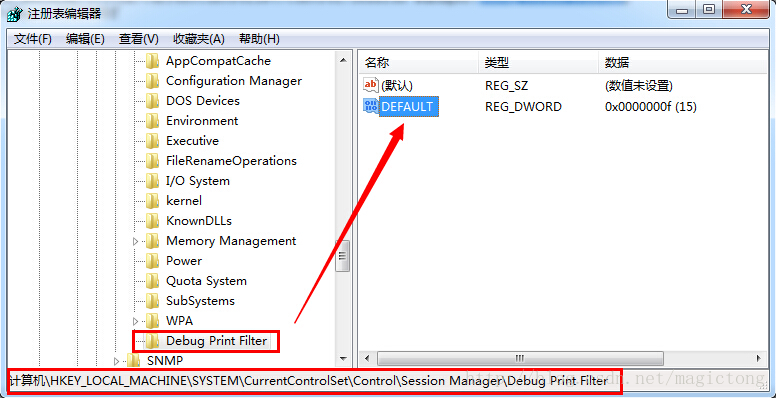Screen dimensions: 776x398
Task: Click the Registry Editor title bar icon
Action: 15,14
